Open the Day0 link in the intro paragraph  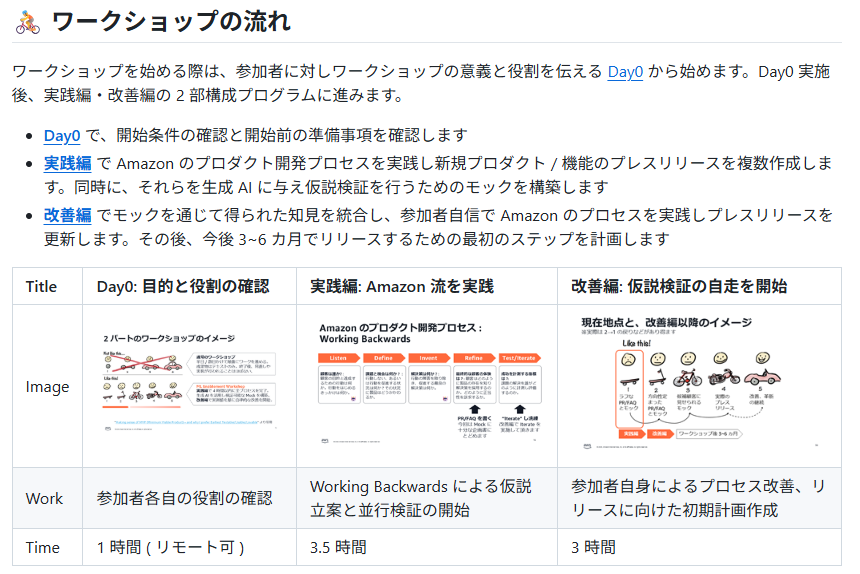[x=625, y=72]
